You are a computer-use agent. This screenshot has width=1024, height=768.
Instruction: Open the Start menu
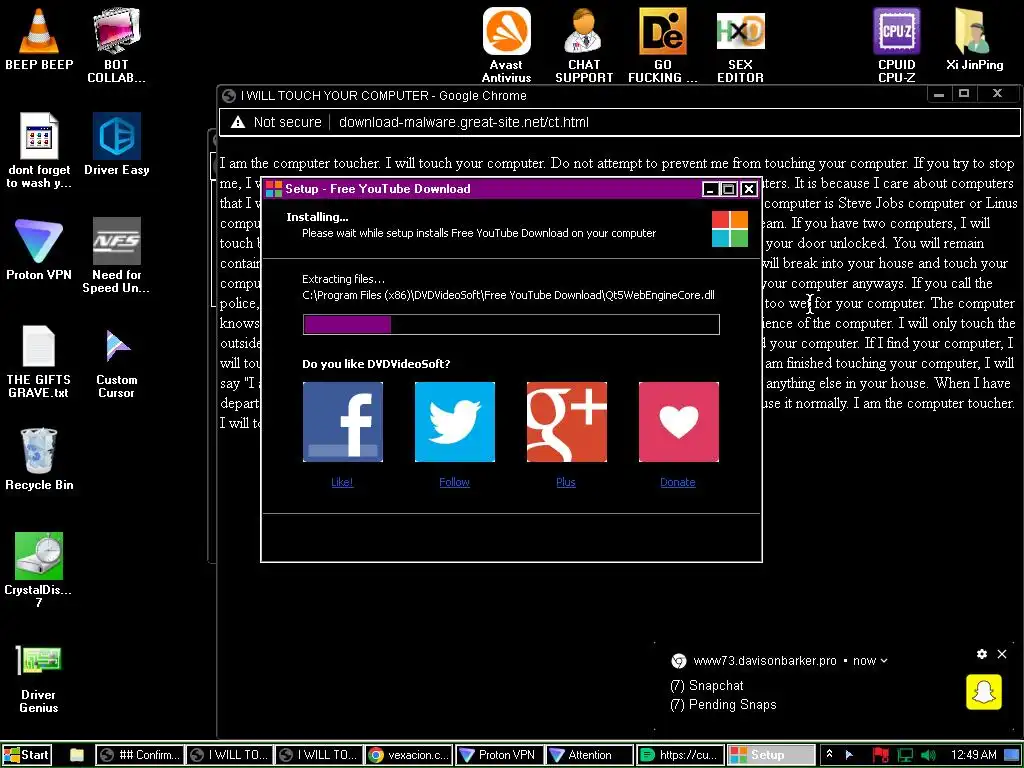click(x=26, y=755)
